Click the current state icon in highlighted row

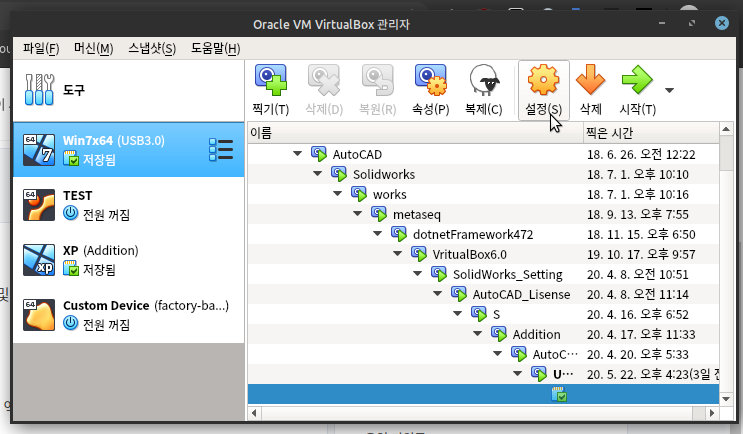click(559, 394)
